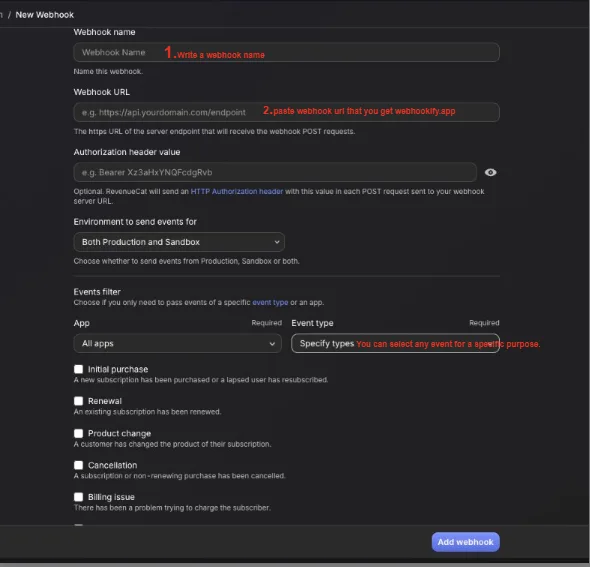Click into the Webhook URL field
Screen dimensions: 590x567
[286, 112]
